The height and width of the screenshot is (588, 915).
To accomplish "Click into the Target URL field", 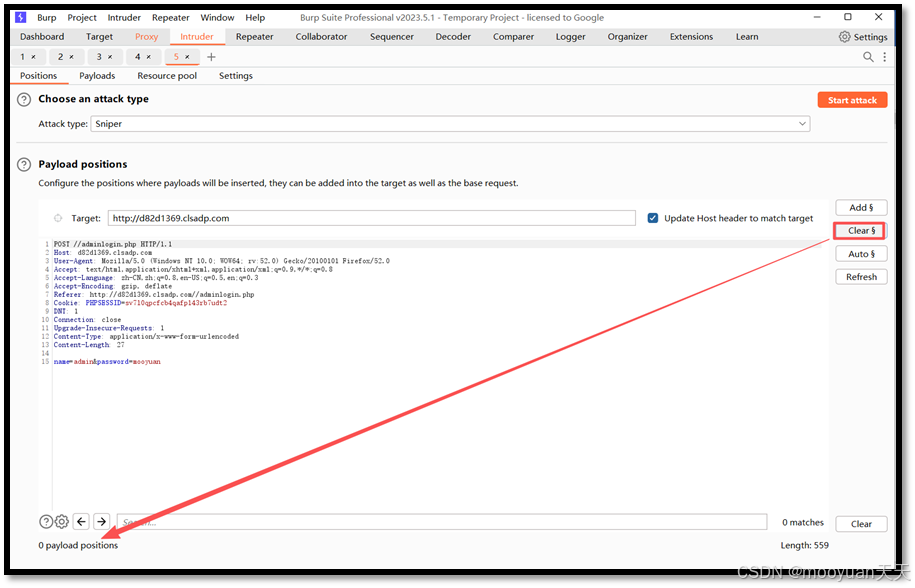I will (x=372, y=218).
